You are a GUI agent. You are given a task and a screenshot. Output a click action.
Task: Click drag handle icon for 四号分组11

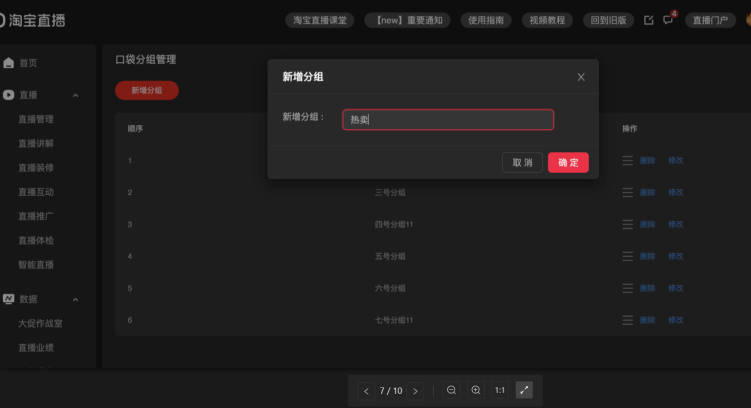click(627, 224)
